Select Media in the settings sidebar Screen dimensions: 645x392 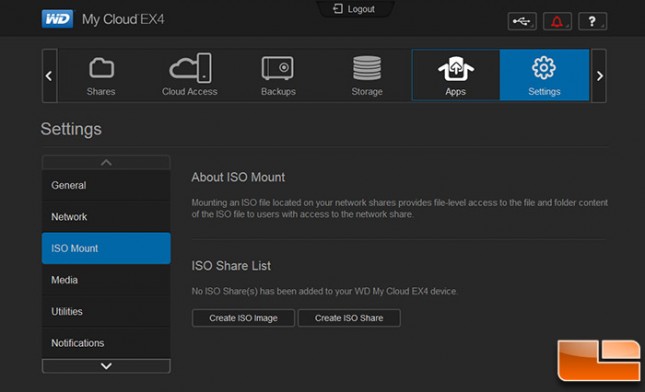point(106,280)
